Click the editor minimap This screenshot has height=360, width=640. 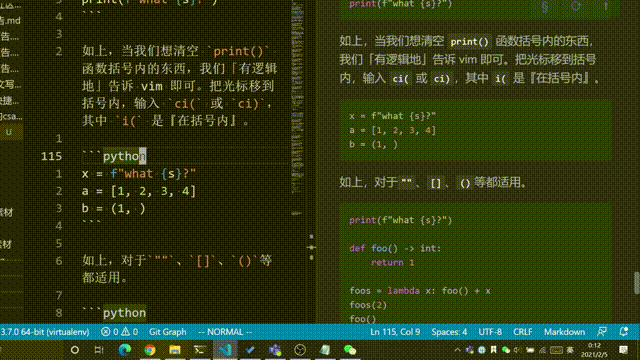point(298,102)
